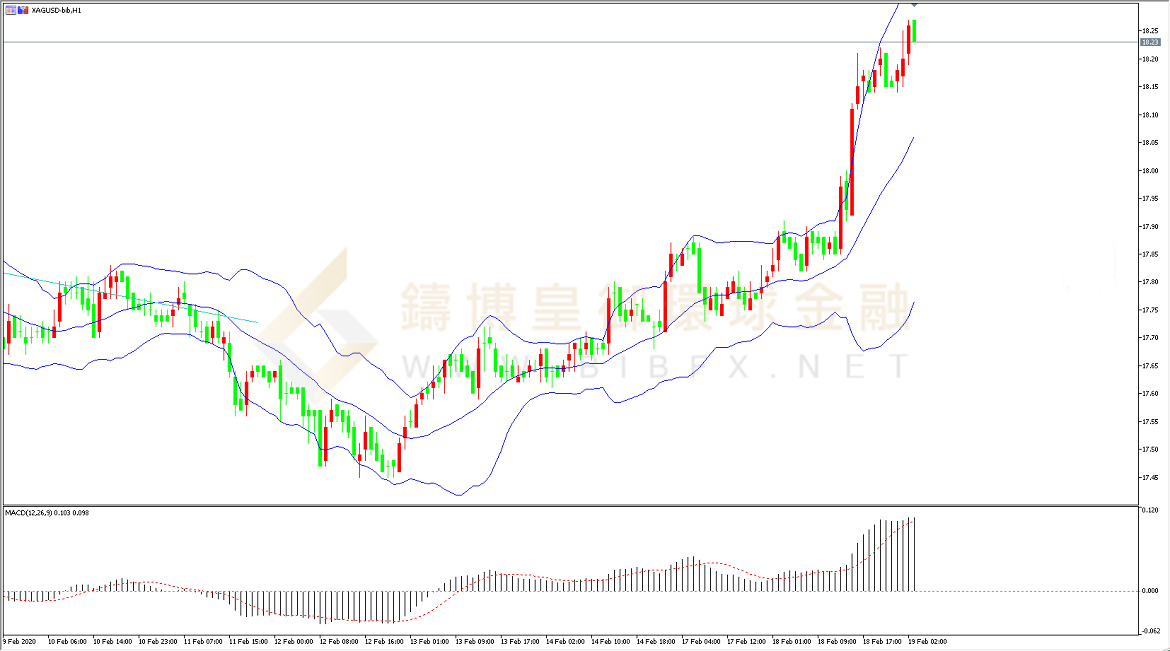Click the MACD(12,26,9) indicator label
This screenshot has height=651, width=1170.
[x=46, y=512]
